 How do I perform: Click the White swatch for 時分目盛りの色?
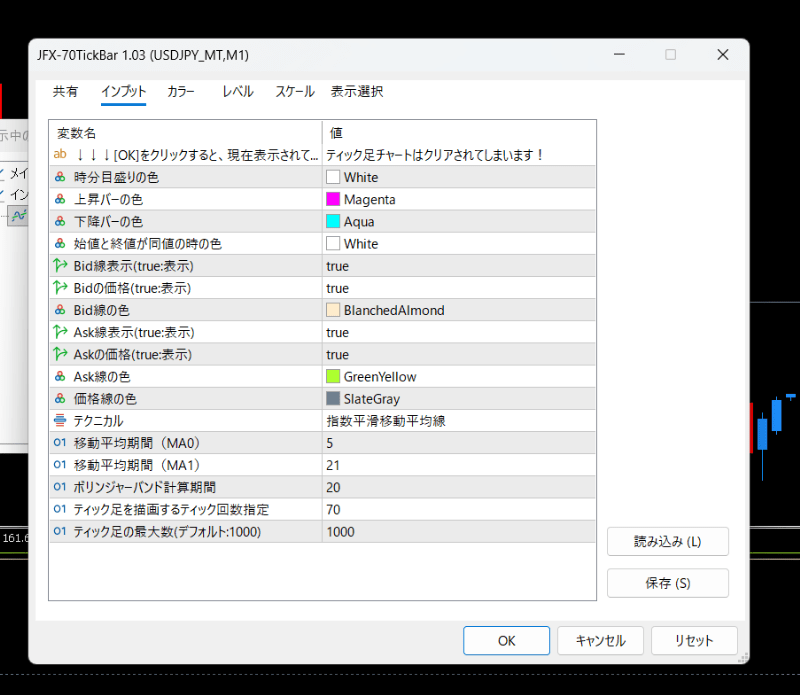(333, 177)
